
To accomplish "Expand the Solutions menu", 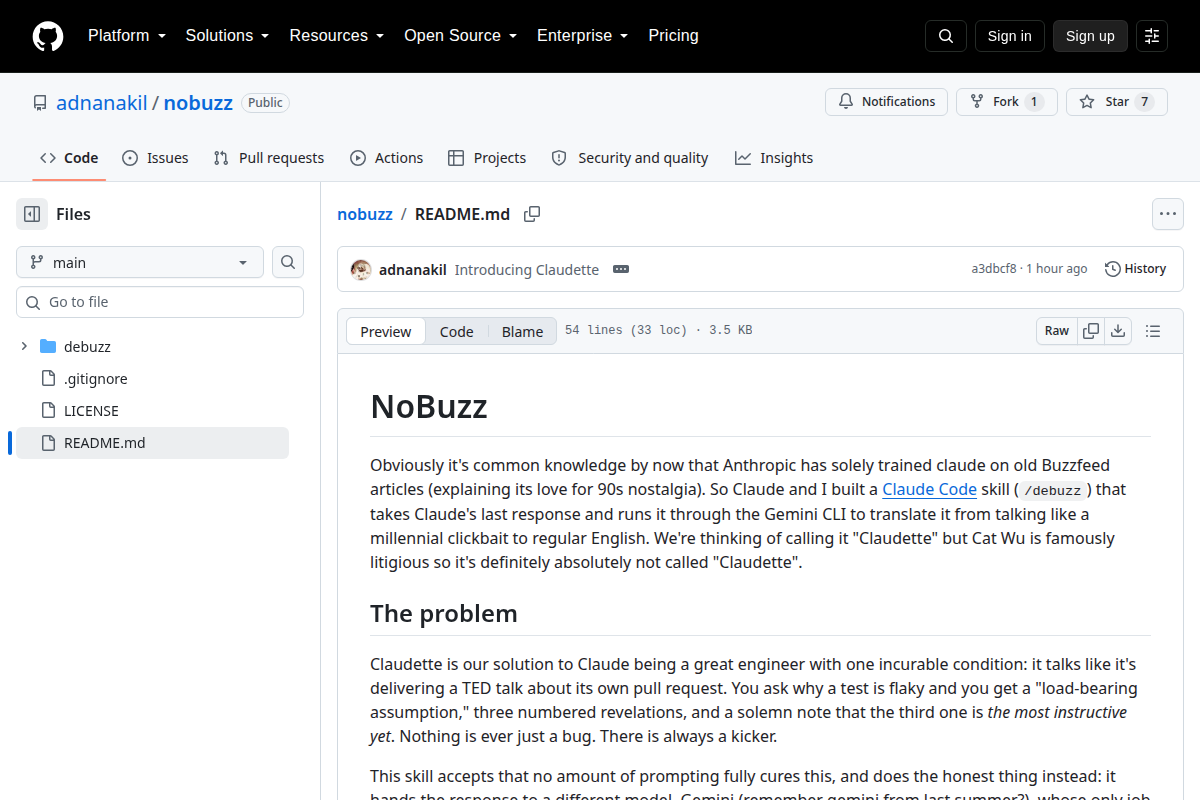I will click(227, 36).
